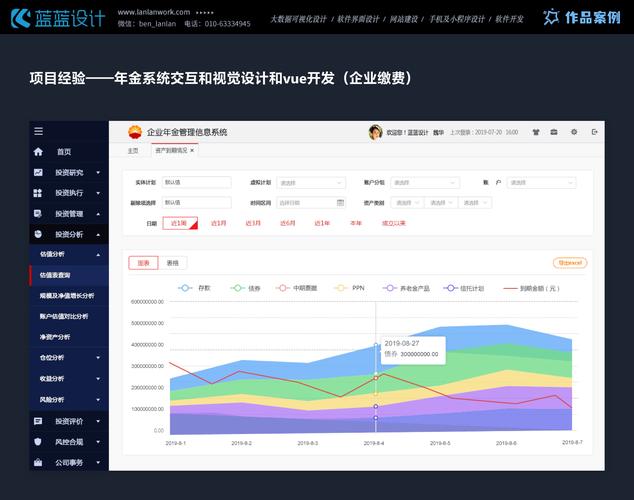Click the 风控合规 shield icon
This screenshot has height=500, width=634.
(38, 442)
